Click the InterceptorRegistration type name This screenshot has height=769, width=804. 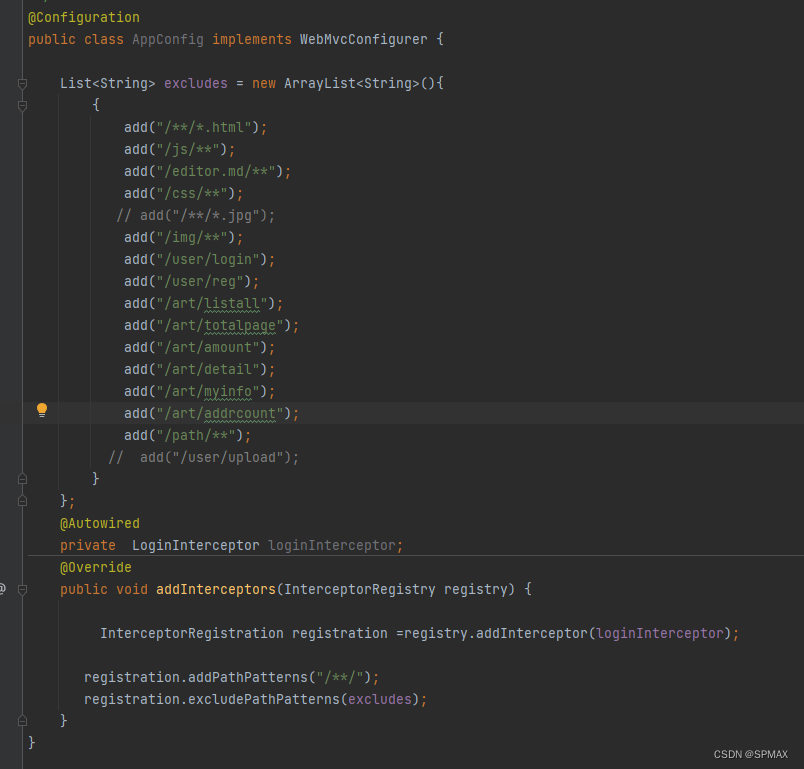pyautogui.click(x=192, y=634)
